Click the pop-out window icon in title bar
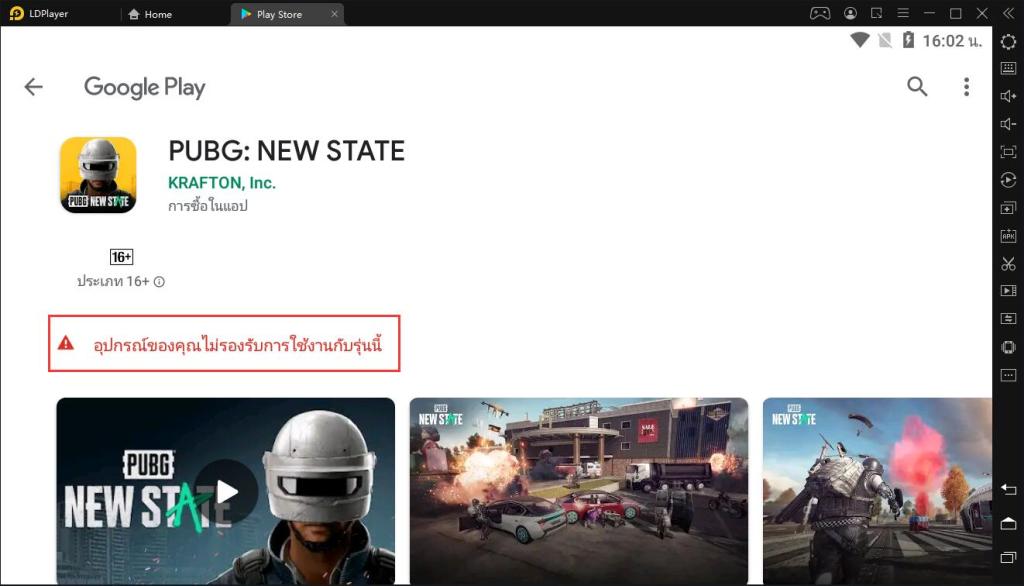This screenshot has width=1024, height=586. [x=876, y=13]
